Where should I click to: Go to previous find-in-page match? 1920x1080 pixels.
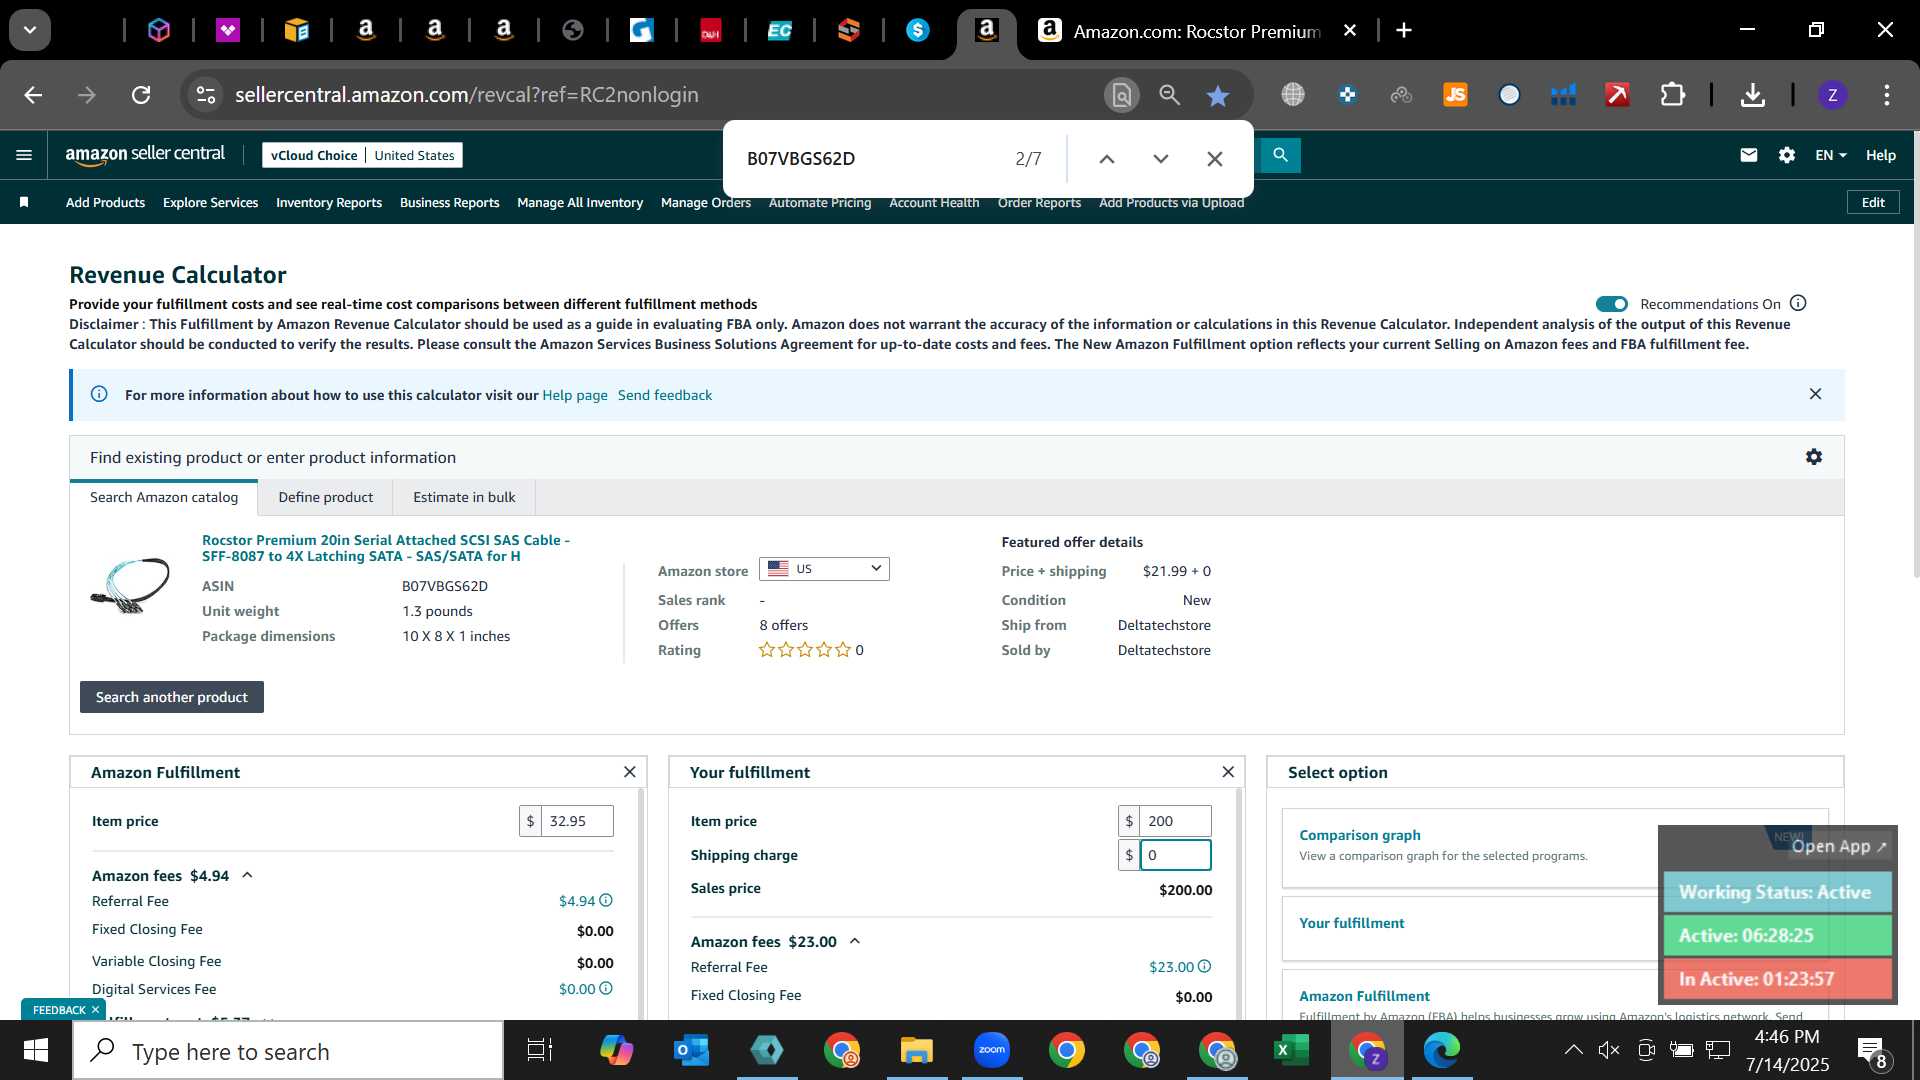pos(1107,159)
